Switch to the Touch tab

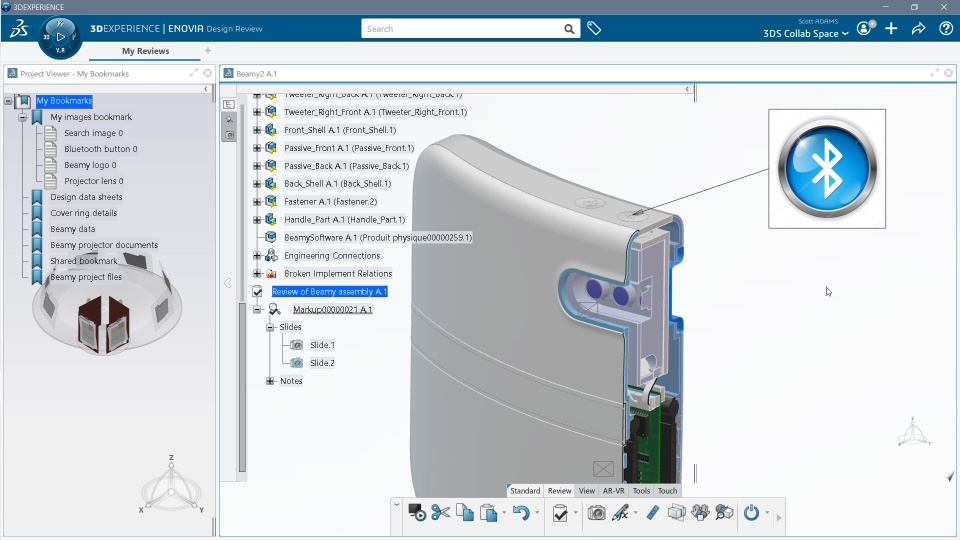(x=667, y=490)
